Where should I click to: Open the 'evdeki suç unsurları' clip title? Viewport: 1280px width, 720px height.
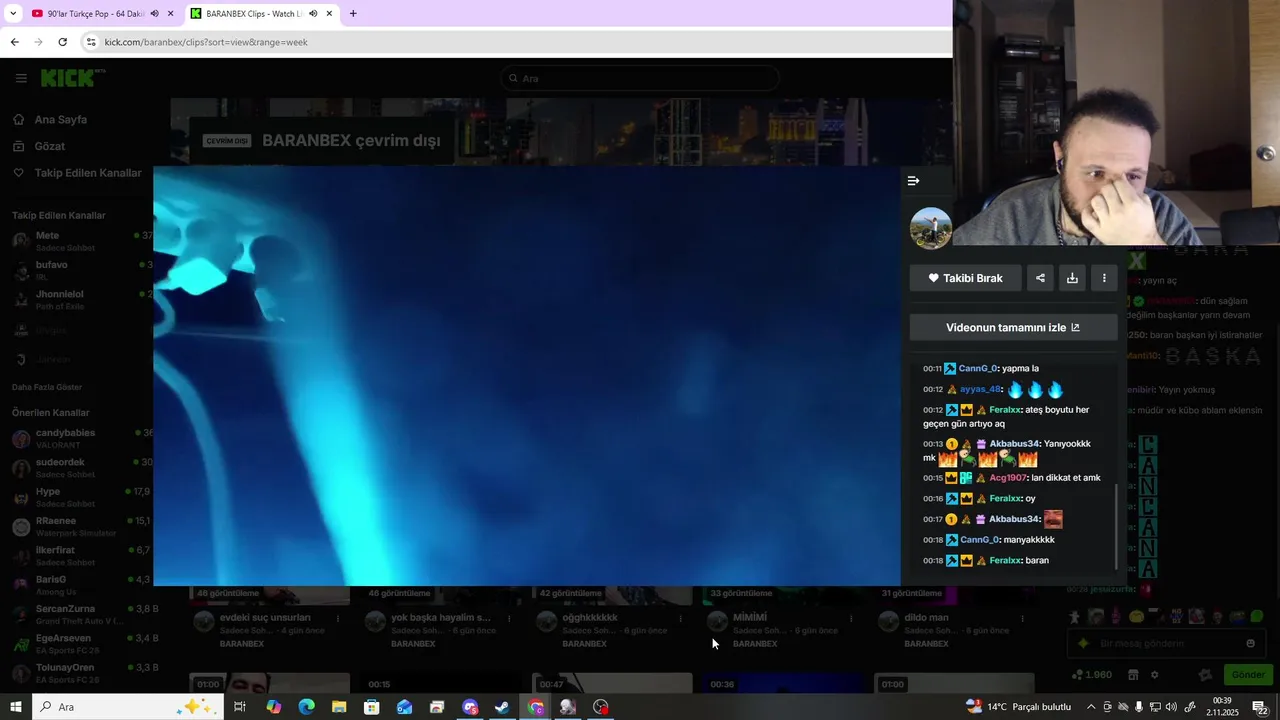[x=265, y=618]
